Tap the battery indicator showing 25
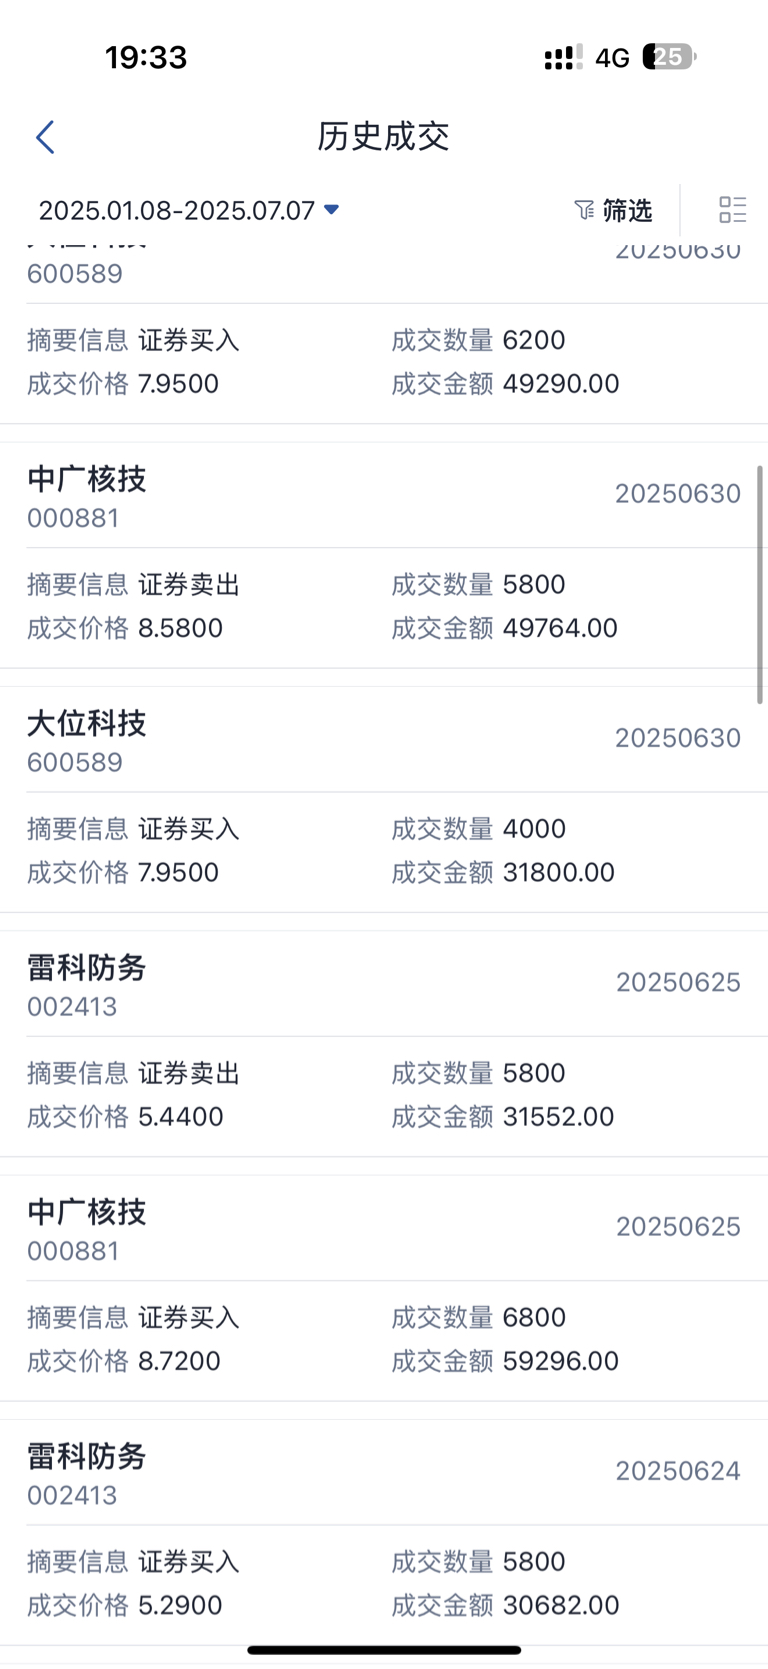 click(669, 57)
